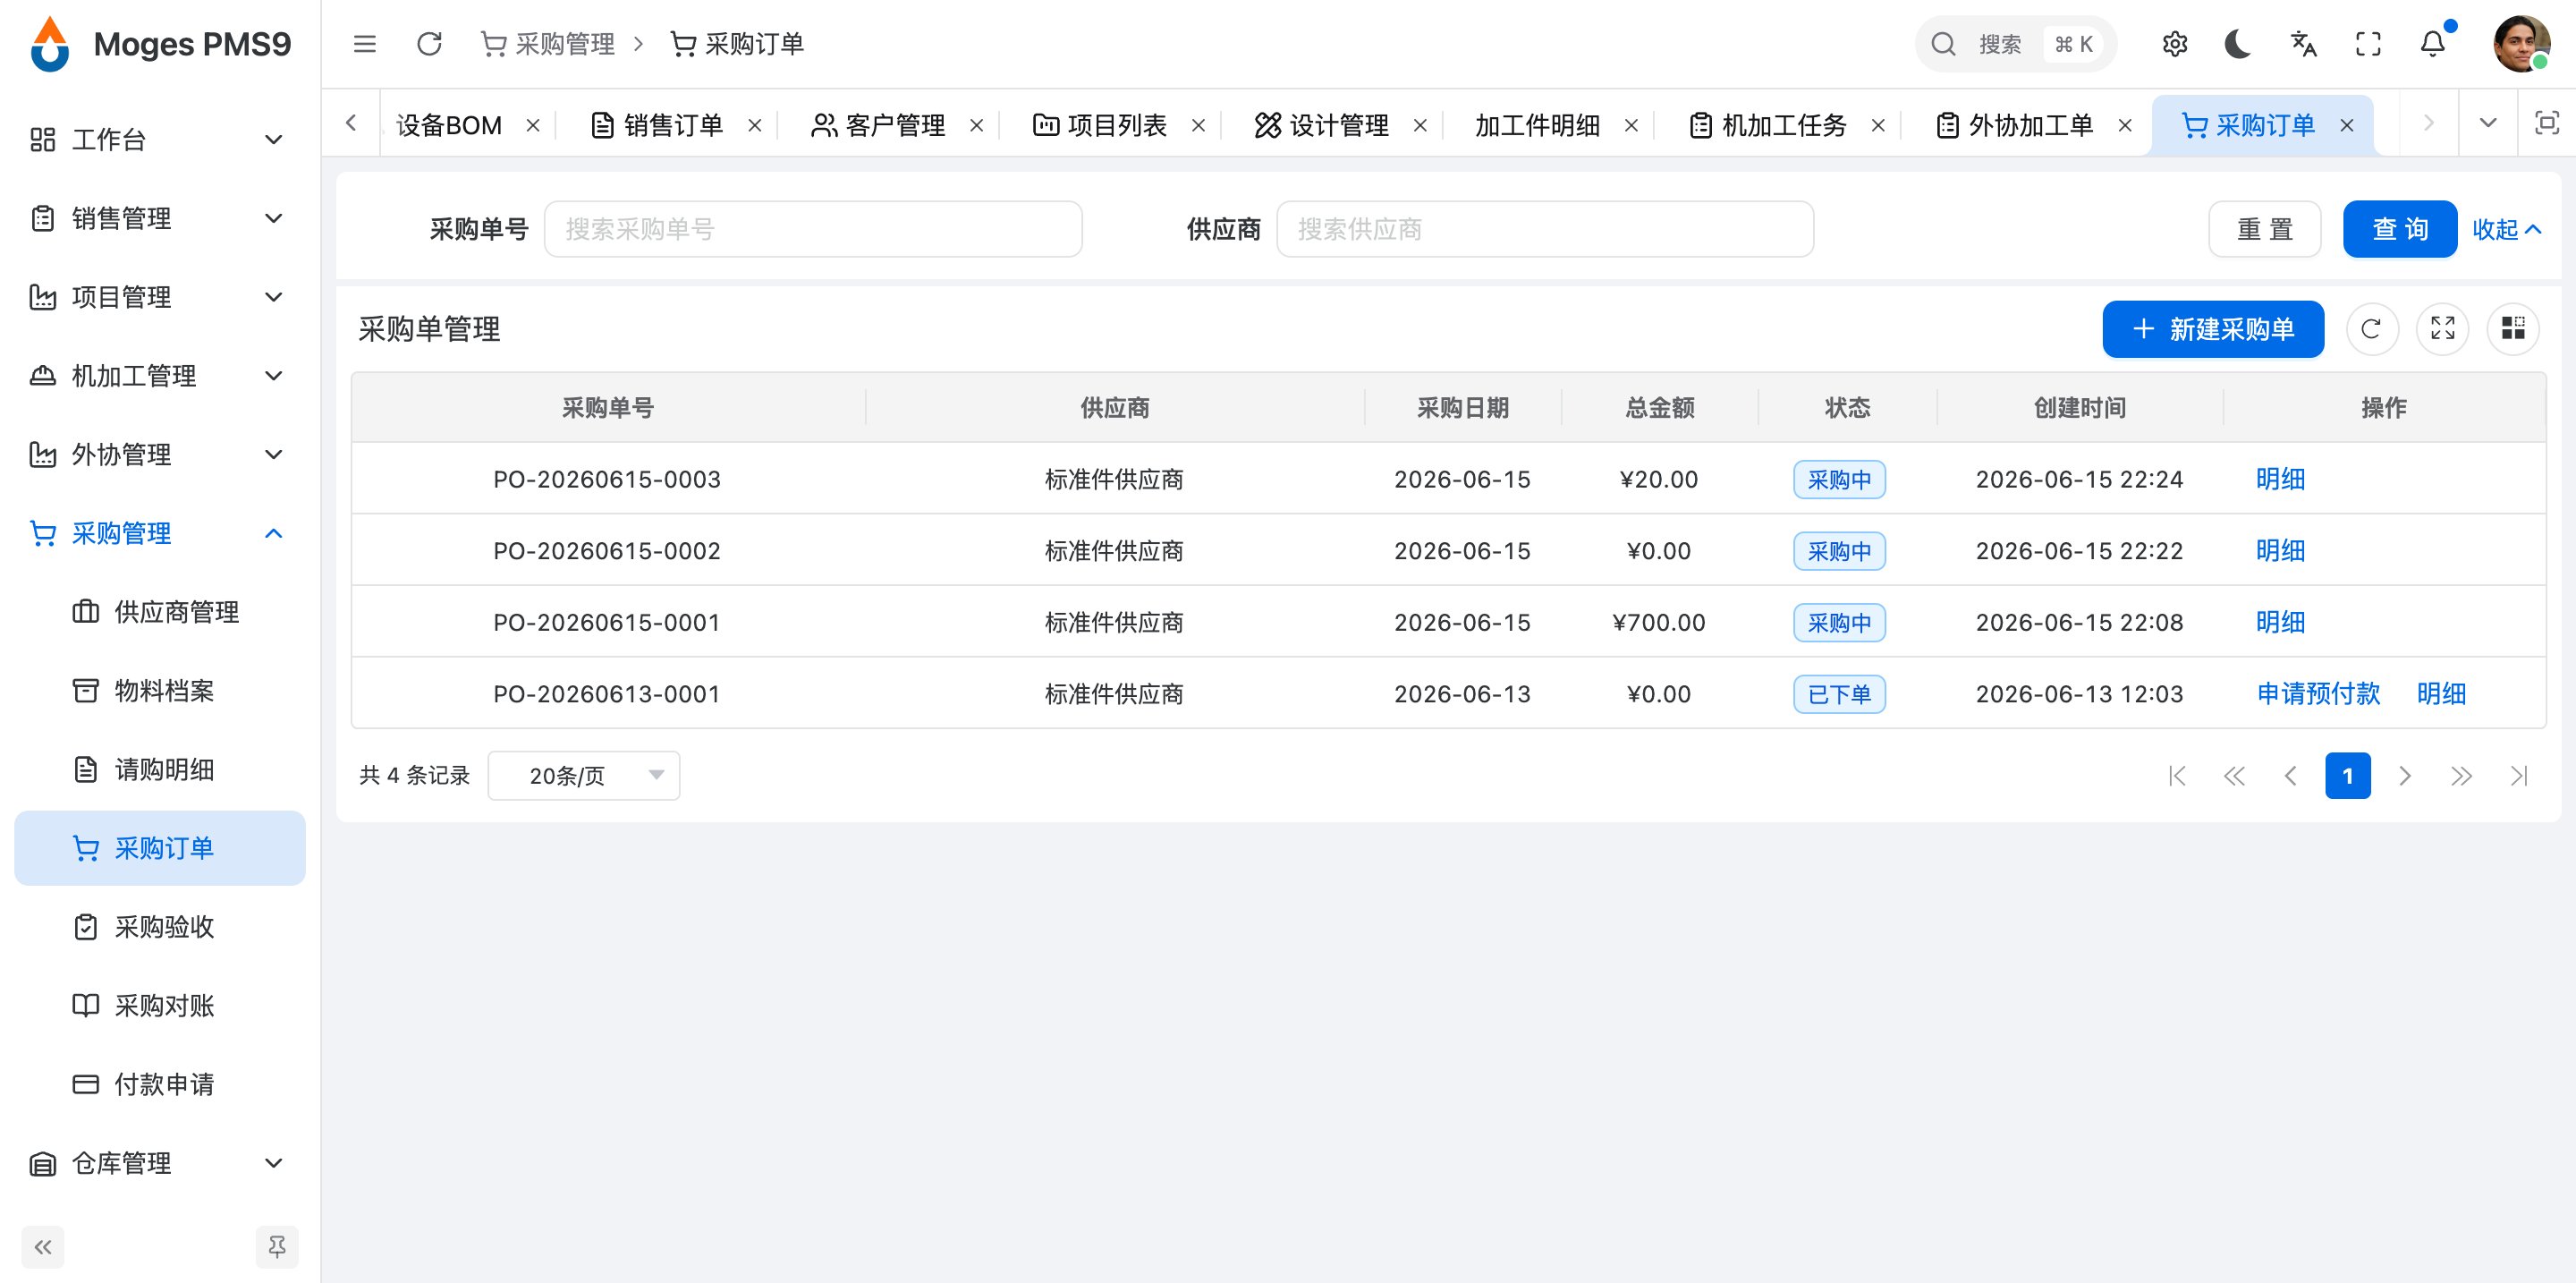Go to first page pagination icon

click(x=2177, y=776)
